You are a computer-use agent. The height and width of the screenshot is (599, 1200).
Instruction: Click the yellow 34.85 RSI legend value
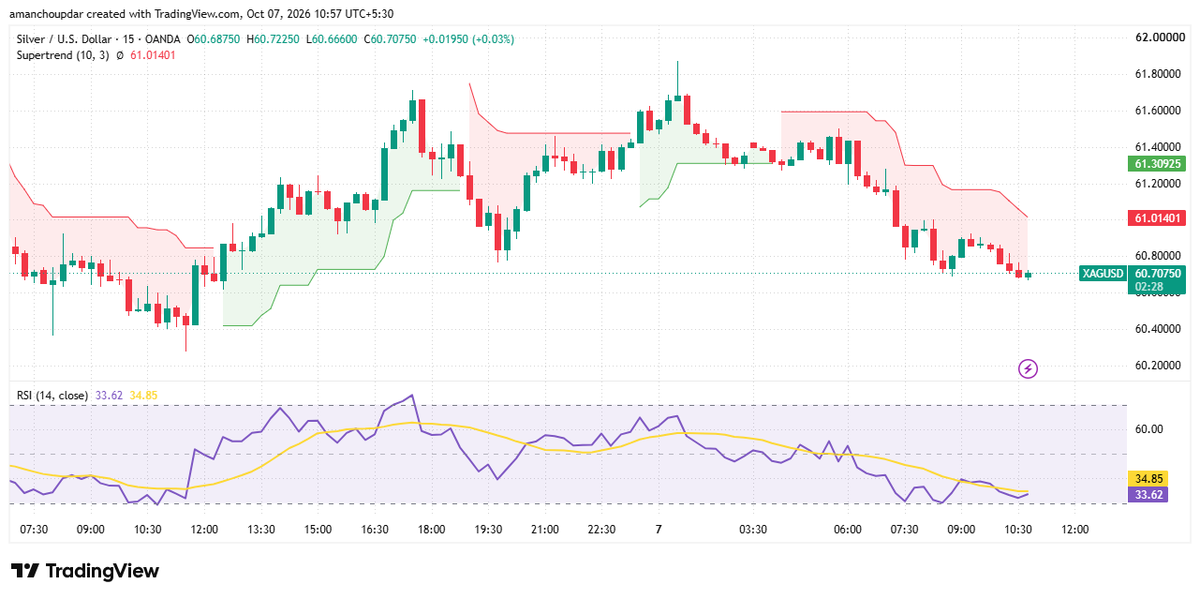tap(144, 395)
